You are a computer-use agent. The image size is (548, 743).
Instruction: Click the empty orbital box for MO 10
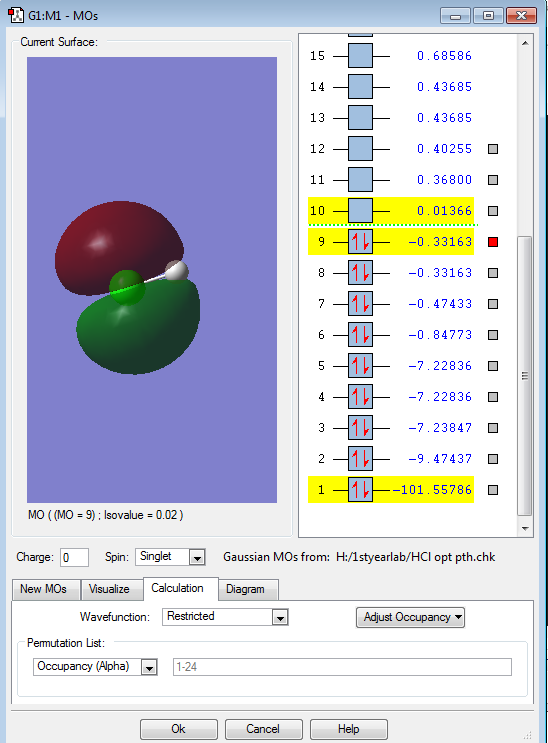click(x=360, y=211)
